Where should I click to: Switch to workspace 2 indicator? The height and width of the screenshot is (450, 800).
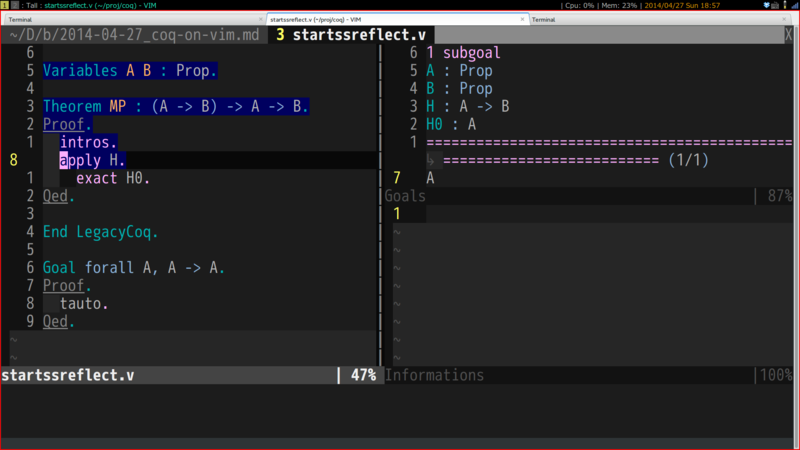(x=15, y=5)
